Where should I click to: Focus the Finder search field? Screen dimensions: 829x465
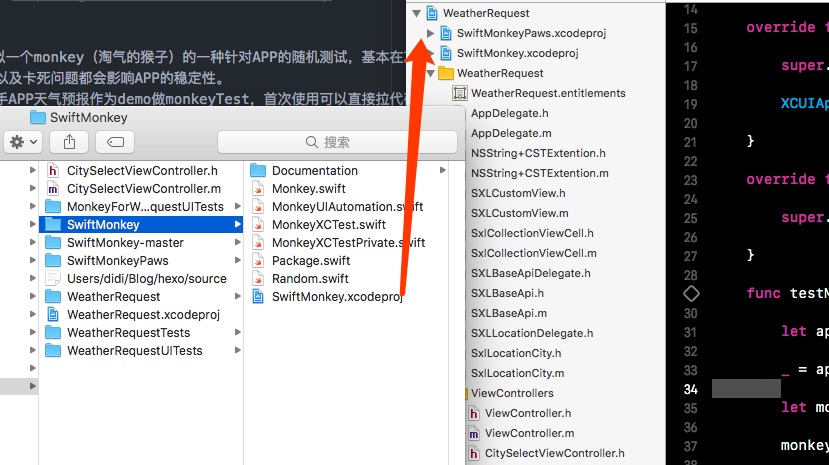pyautogui.click(x=337, y=142)
